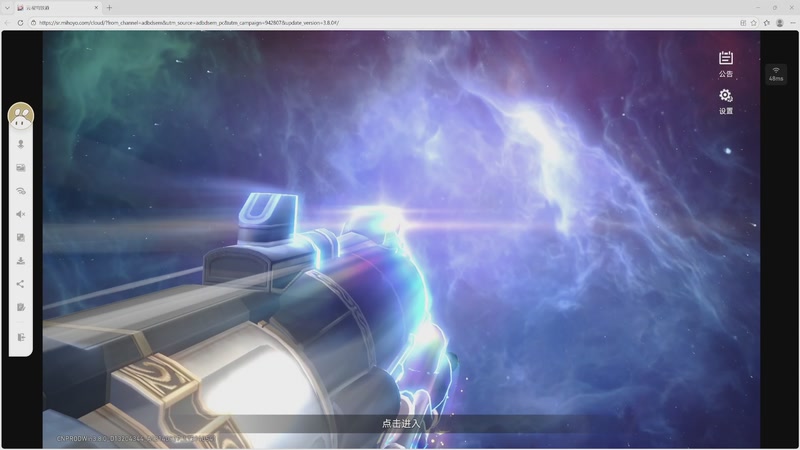
Task: Close the current browser tab
Action: tap(96, 8)
